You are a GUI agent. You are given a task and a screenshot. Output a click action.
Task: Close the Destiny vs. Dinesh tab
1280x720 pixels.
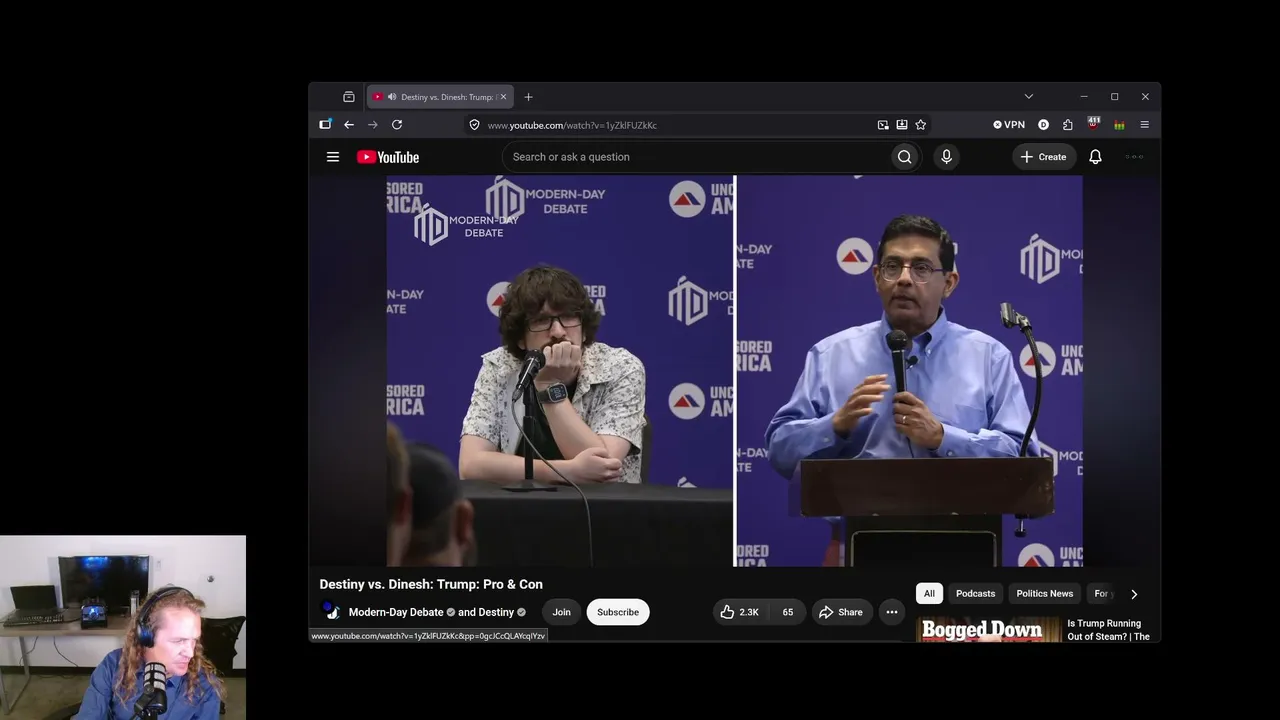(503, 97)
